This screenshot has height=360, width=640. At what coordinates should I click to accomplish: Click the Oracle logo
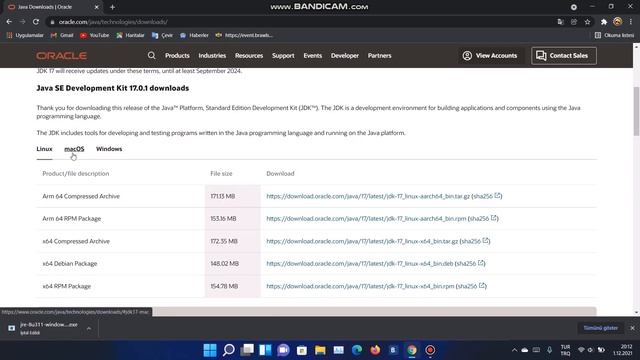coord(61,56)
